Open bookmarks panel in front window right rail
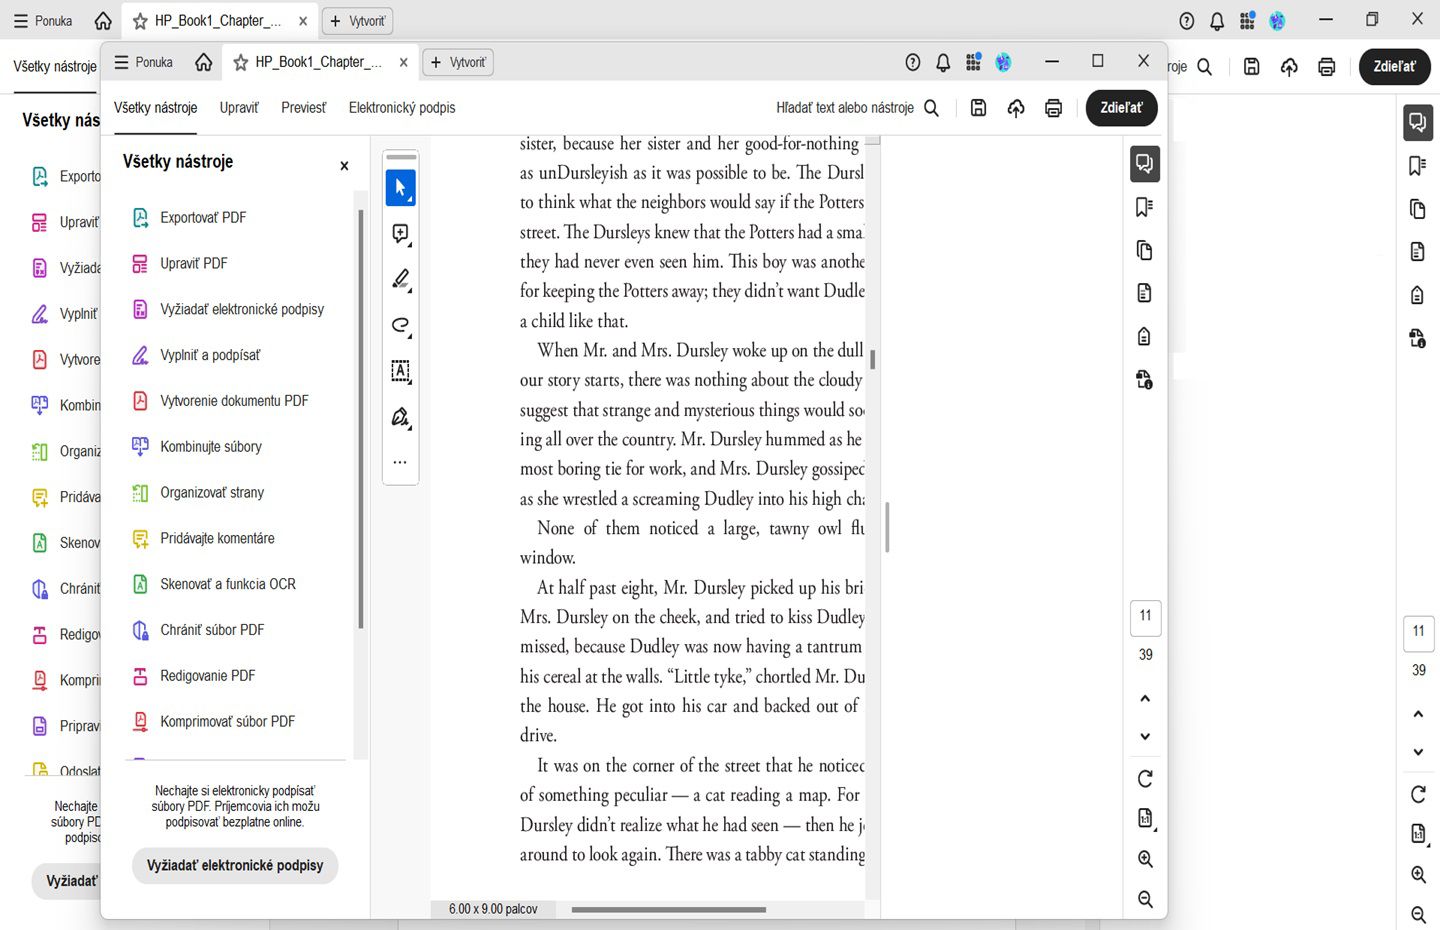This screenshot has width=1440, height=930. [x=1145, y=207]
